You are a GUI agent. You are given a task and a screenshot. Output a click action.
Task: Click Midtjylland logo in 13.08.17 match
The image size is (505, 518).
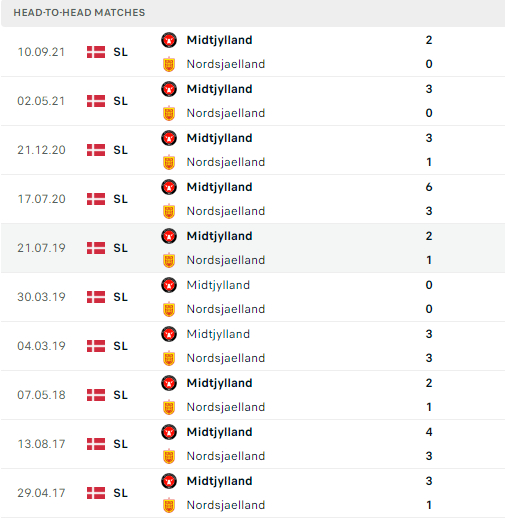coord(169,432)
